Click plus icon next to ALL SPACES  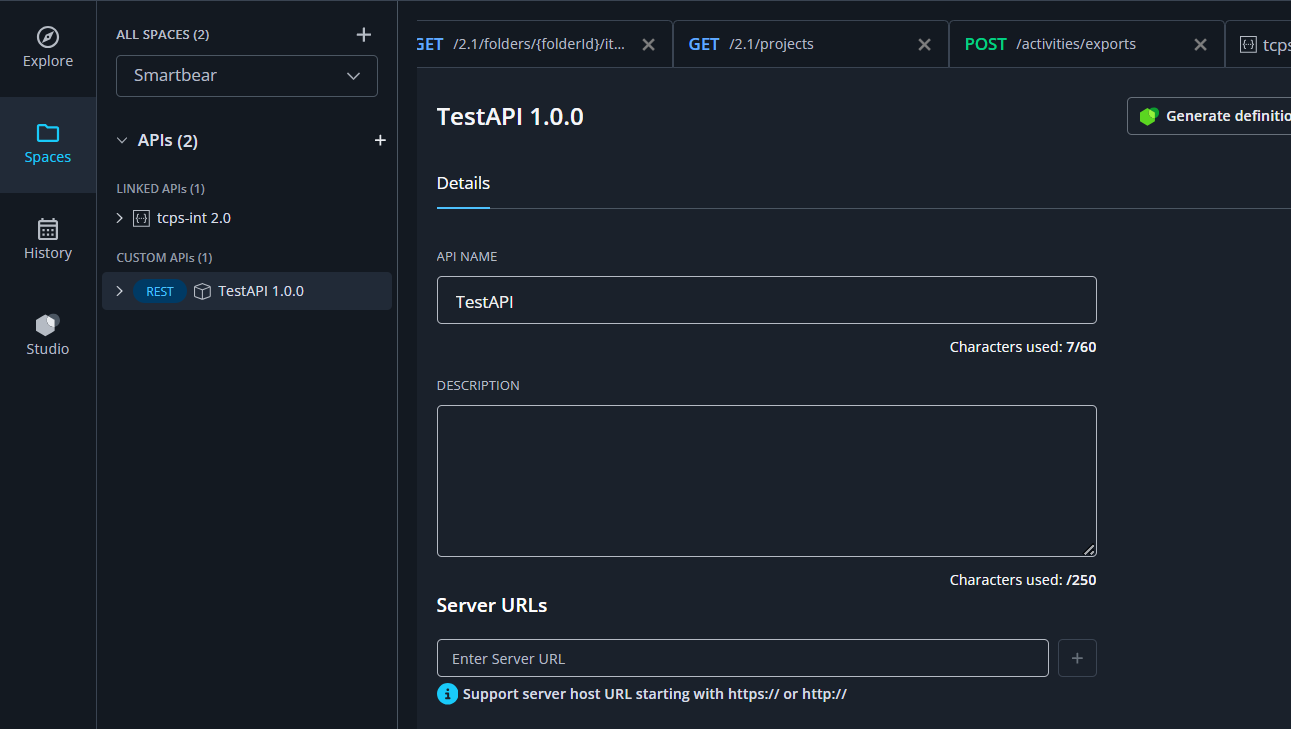(364, 35)
